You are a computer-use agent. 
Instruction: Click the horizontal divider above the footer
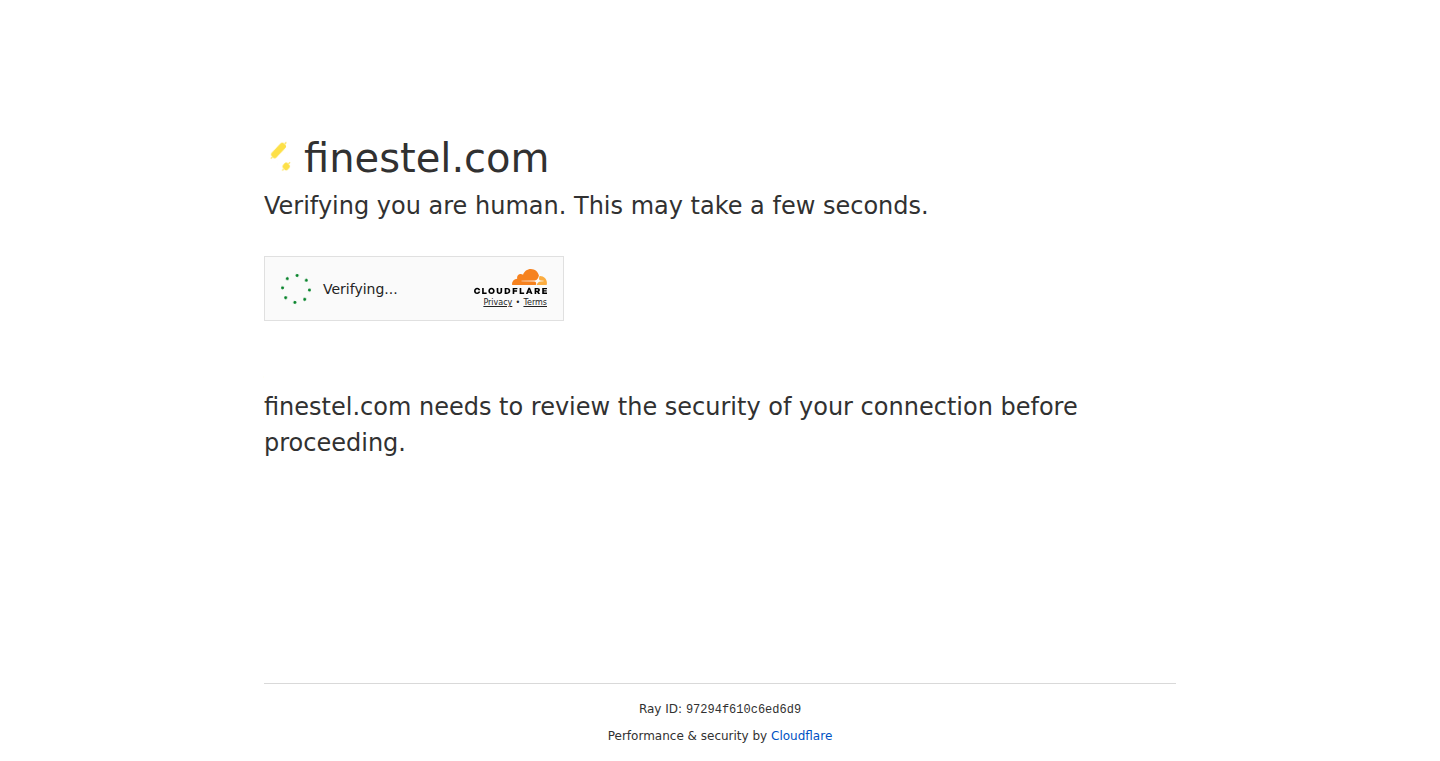(720, 684)
